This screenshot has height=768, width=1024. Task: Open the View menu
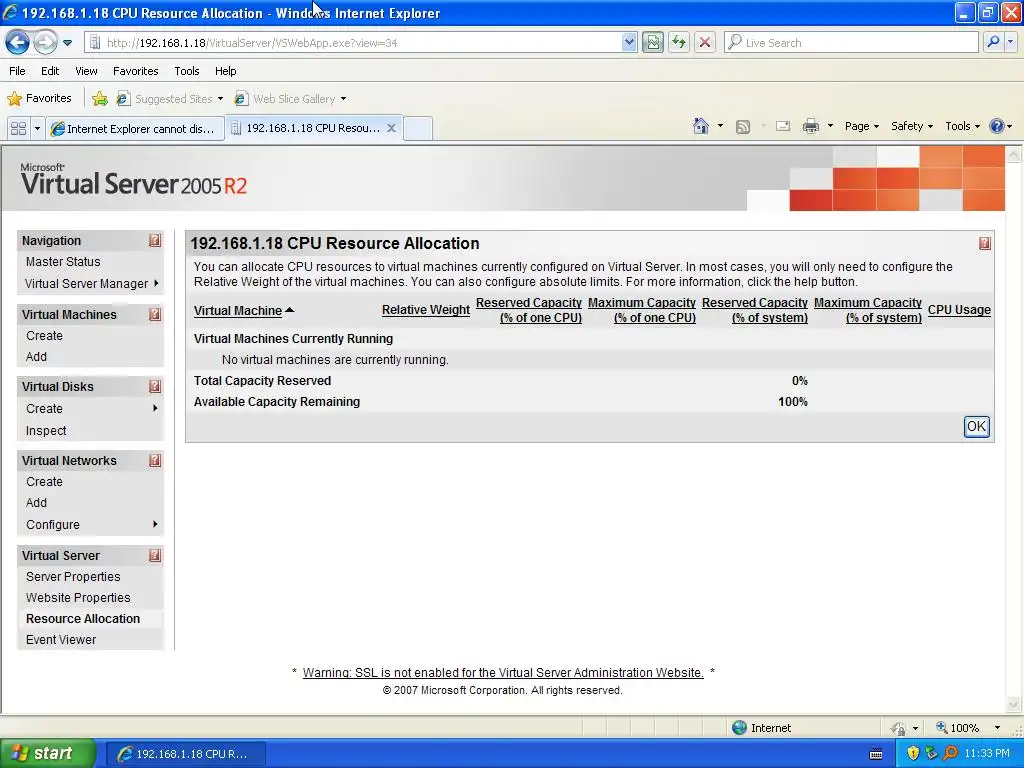86,71
